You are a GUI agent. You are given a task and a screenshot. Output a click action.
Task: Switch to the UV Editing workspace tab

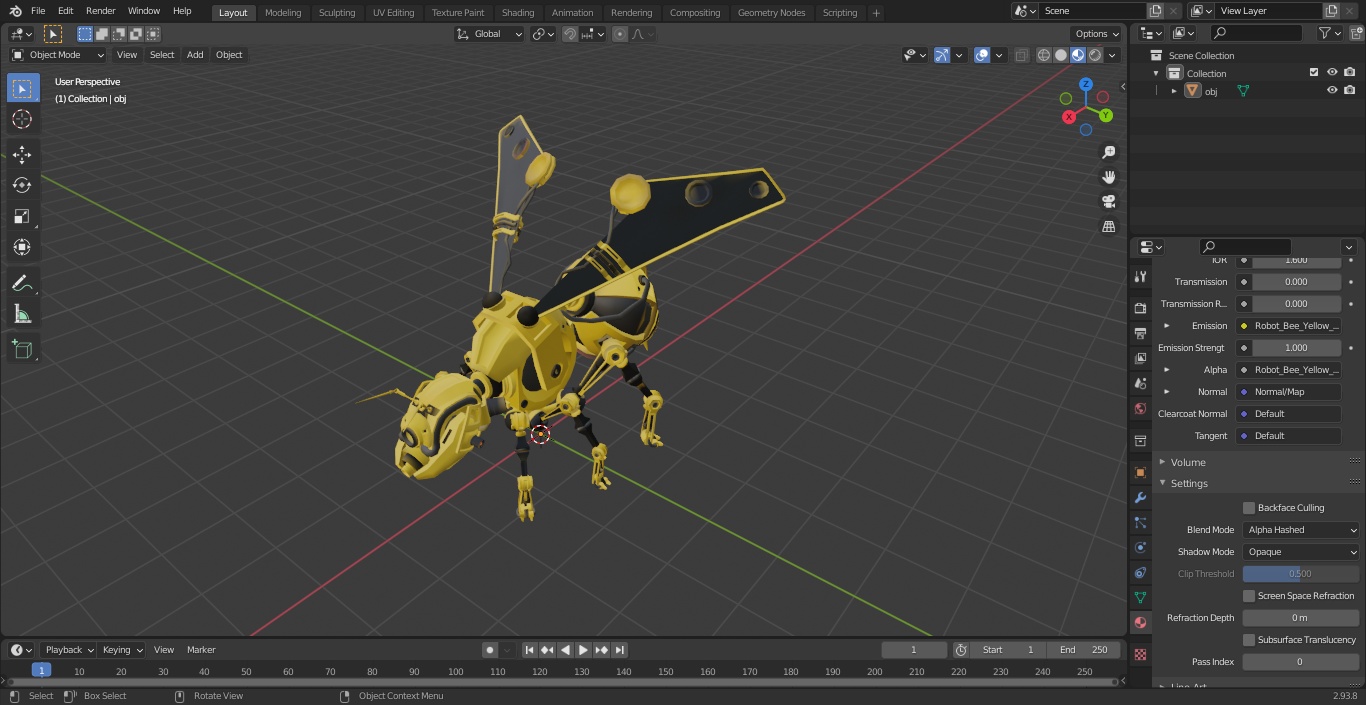pyautogui.click(x=393, y=12)
